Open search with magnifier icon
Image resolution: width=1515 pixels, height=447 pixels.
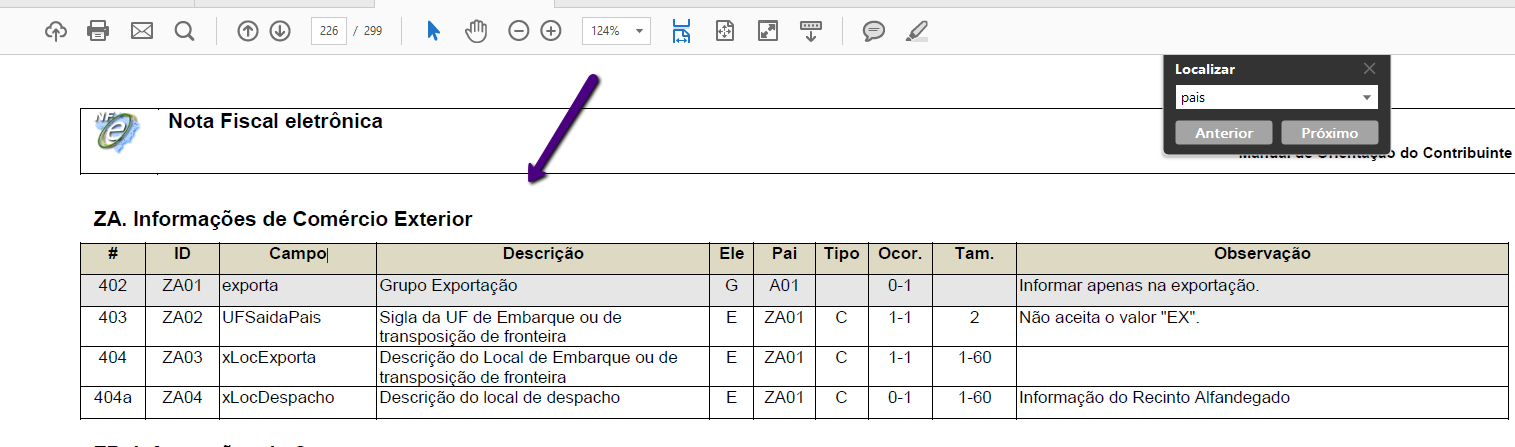pos(184,31)
